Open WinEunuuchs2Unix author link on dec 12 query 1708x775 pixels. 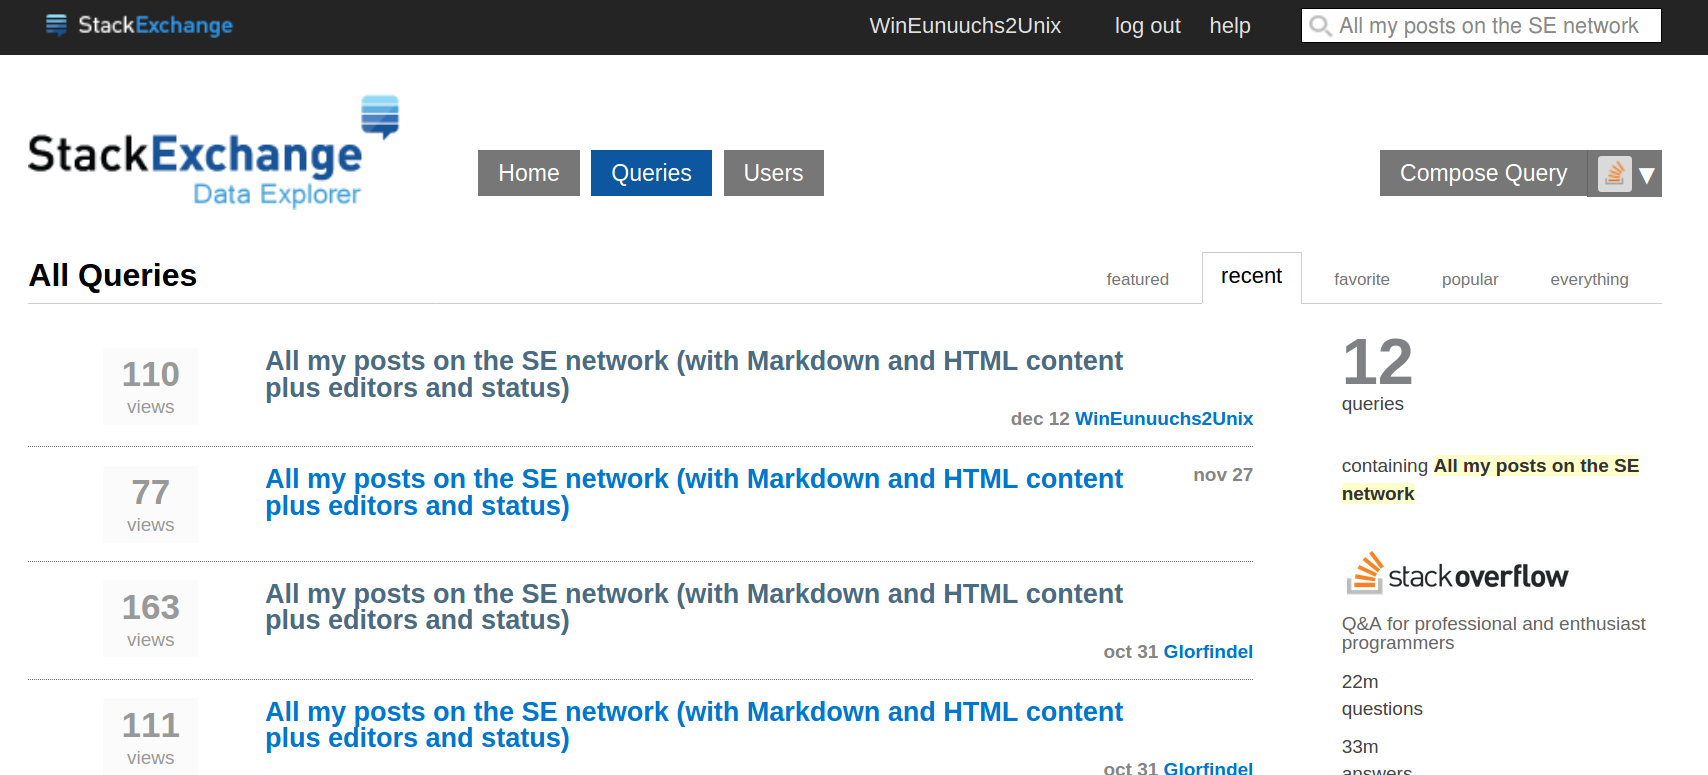pyautogui.click(x=1164, y=419)
